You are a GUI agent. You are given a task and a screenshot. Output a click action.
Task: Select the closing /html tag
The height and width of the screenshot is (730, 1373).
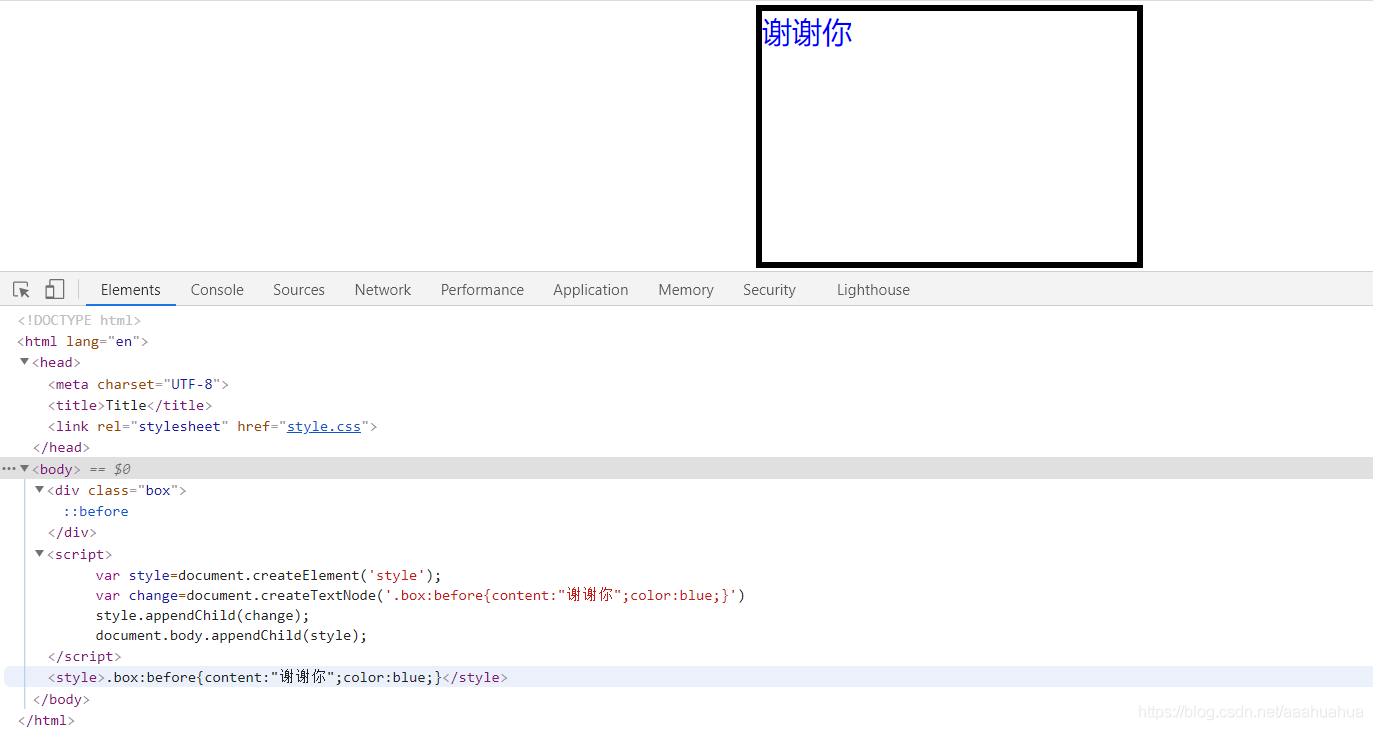46,720
